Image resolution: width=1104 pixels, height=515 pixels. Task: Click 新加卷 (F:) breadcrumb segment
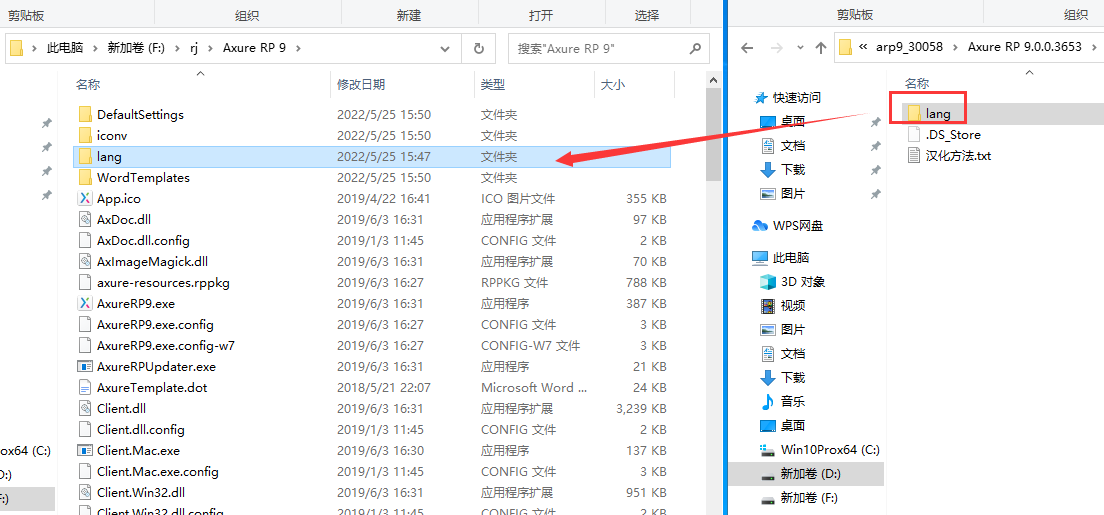pos(135,49)
